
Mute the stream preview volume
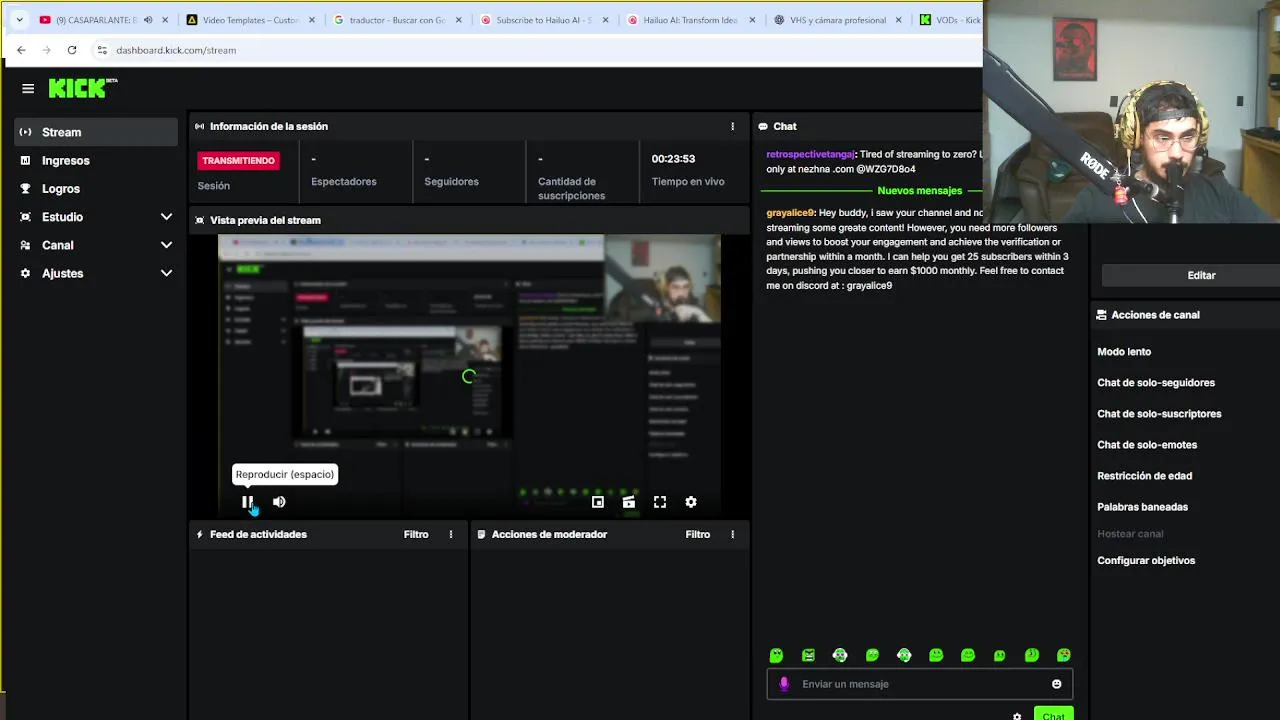[279, 502]
